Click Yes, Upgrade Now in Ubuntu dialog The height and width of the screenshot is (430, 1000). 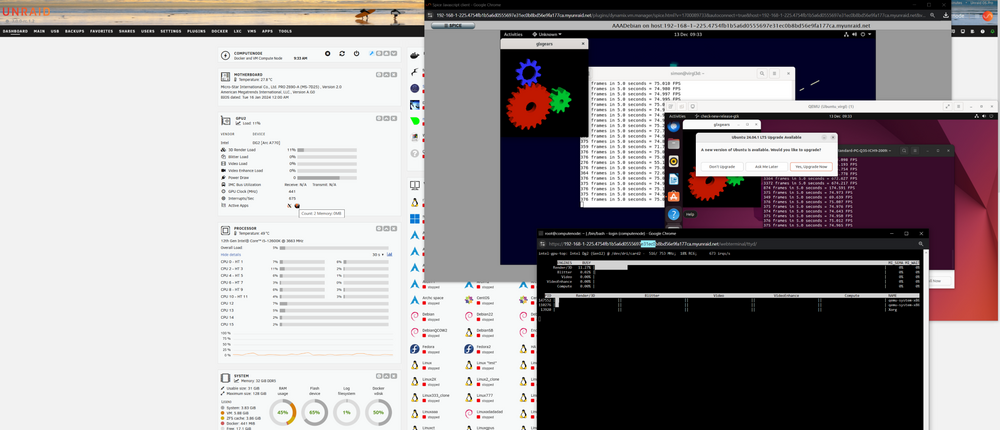[811, 167]
